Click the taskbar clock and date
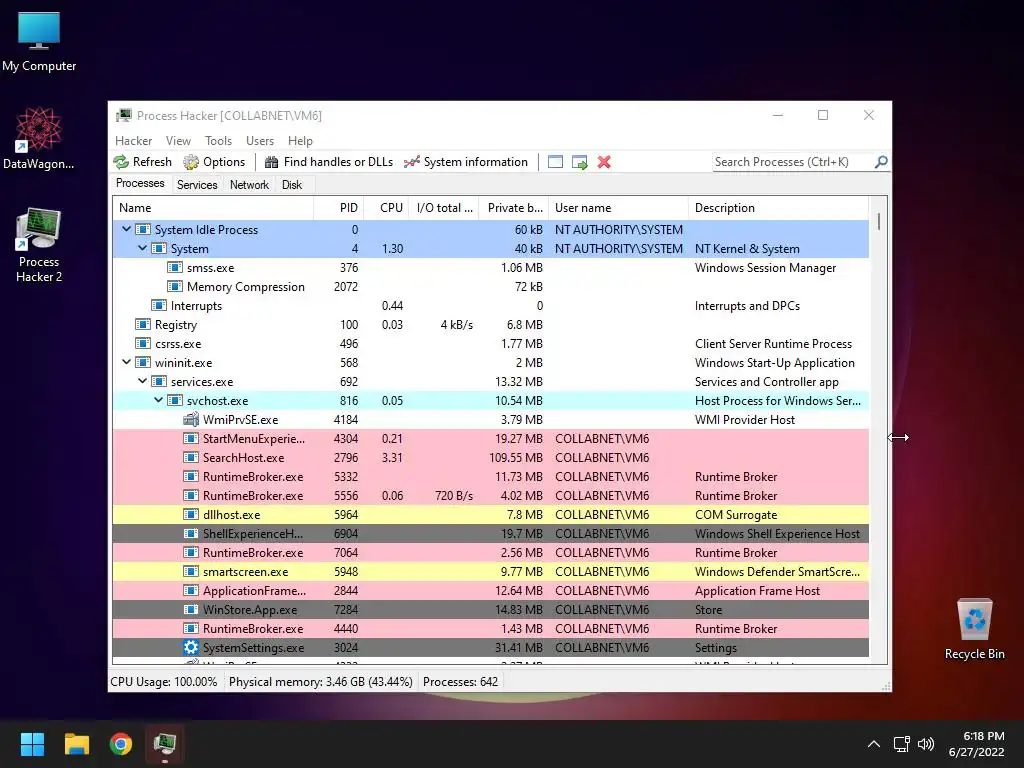The width and height of the screenshot is (1024, 768). 976,744
